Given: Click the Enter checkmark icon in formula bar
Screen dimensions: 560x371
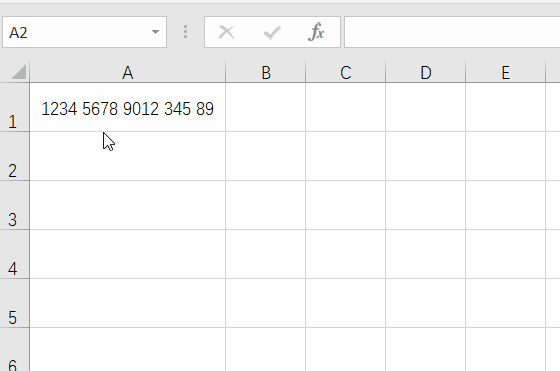Looking at the screenshot, I should (272, 32).
